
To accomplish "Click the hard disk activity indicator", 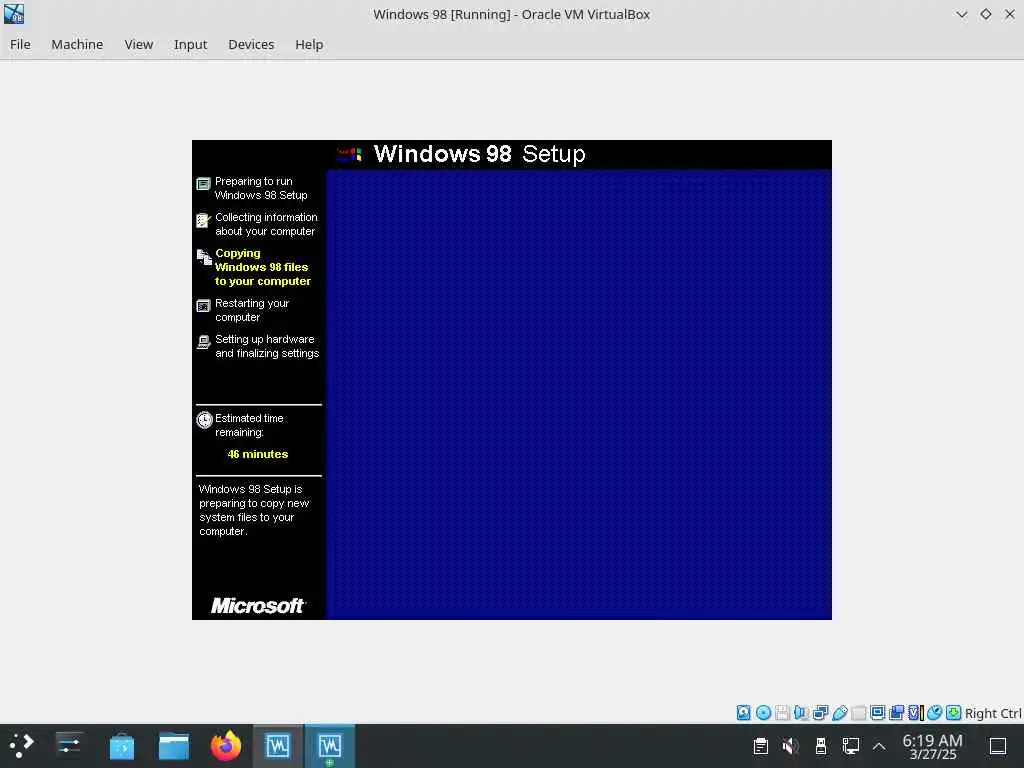I will pyautogui.click(x=744, y=712).
